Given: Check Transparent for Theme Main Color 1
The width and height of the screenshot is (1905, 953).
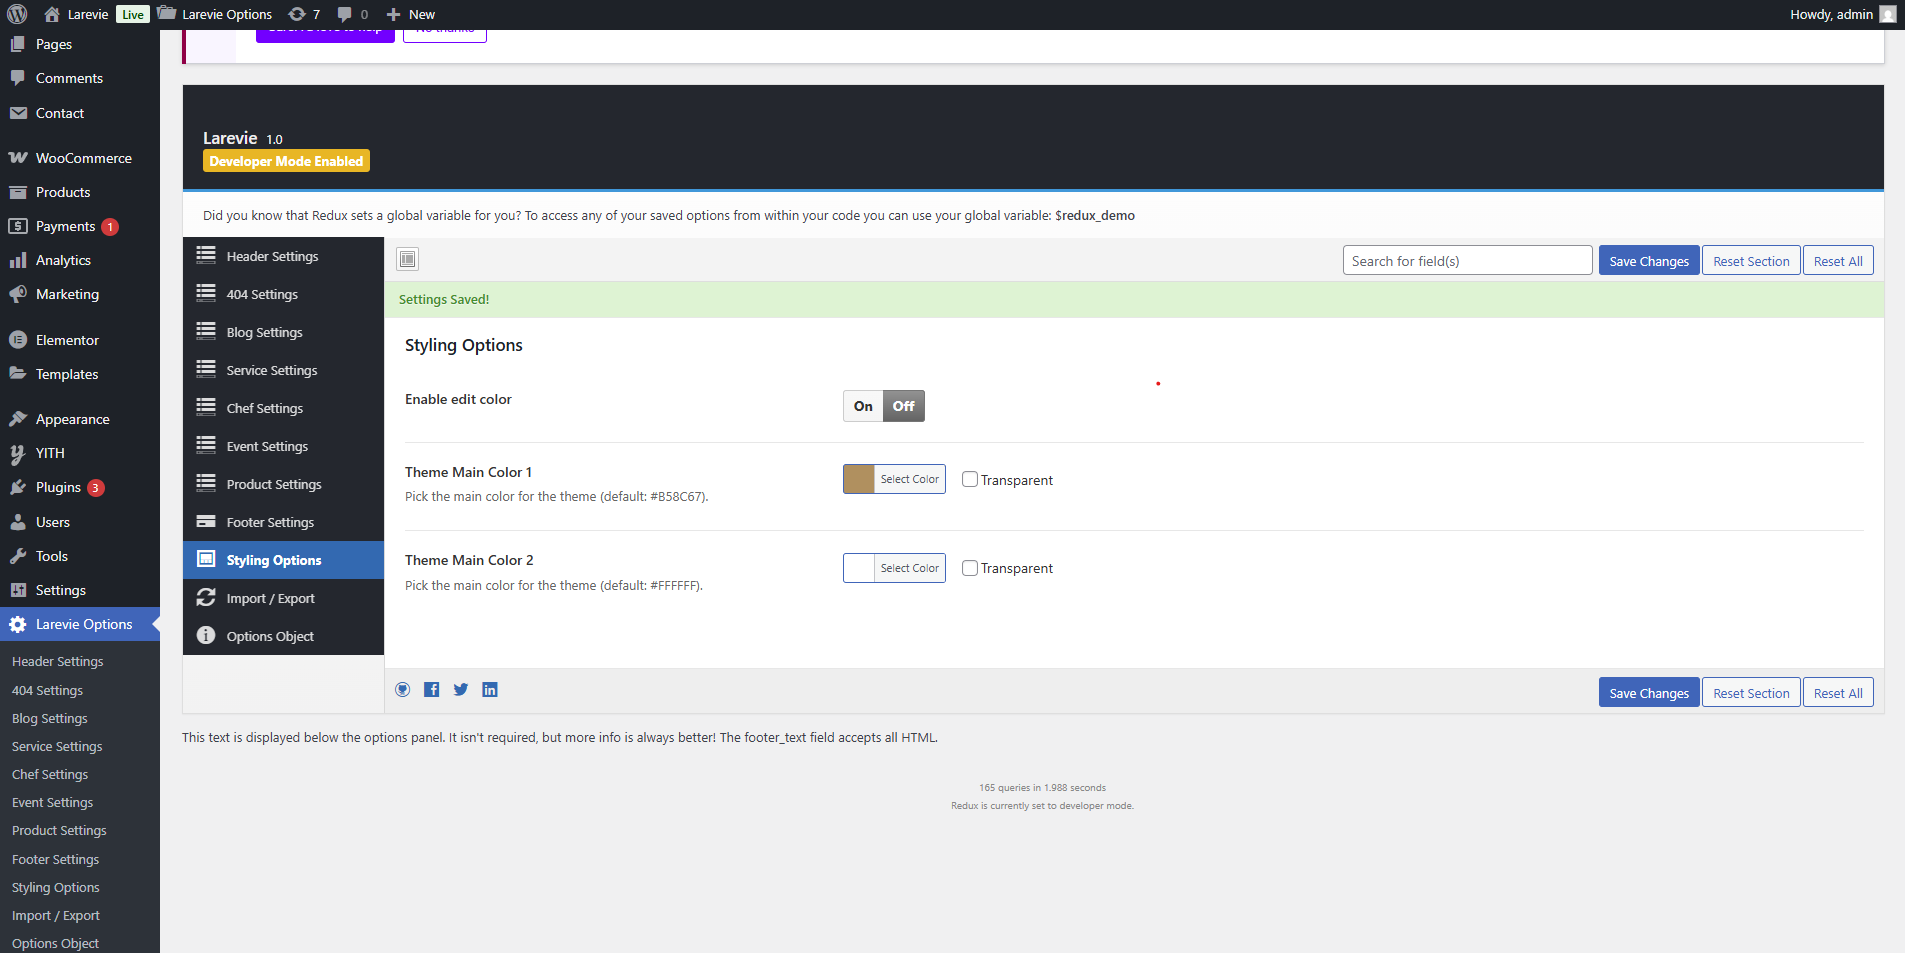Looking at the screenshot, I should tap(970, 479).
